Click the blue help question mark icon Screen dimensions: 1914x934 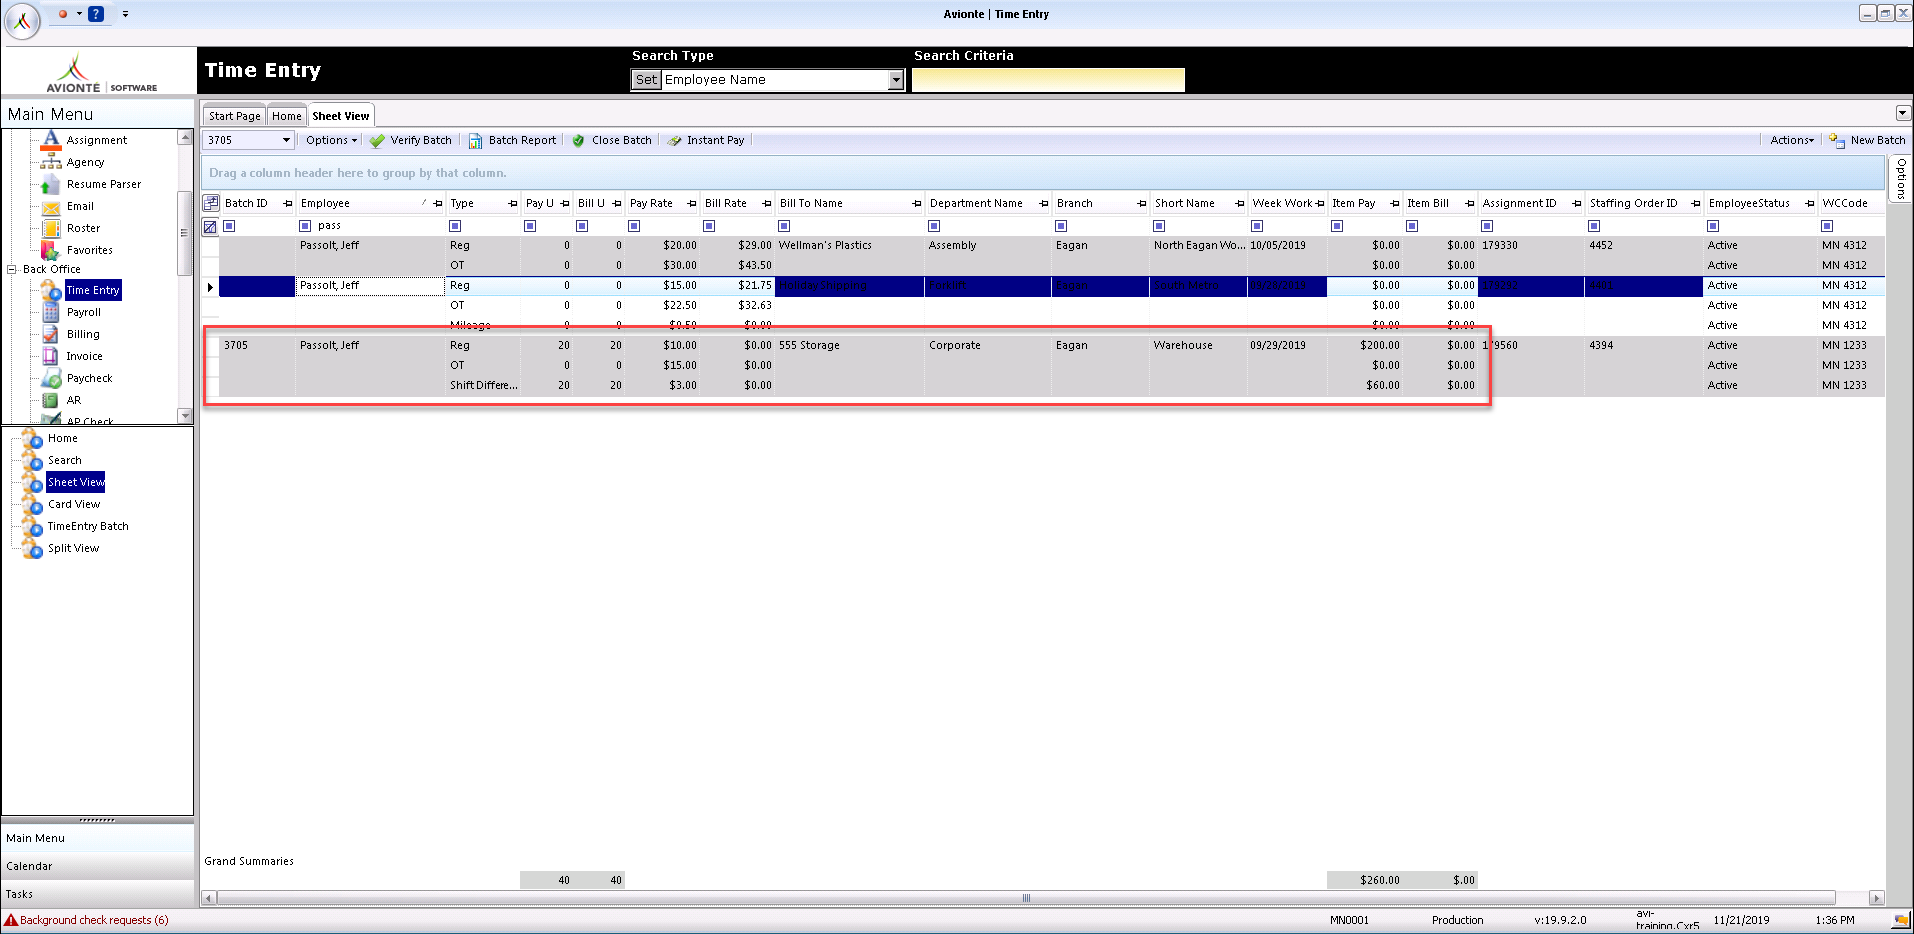96,14
